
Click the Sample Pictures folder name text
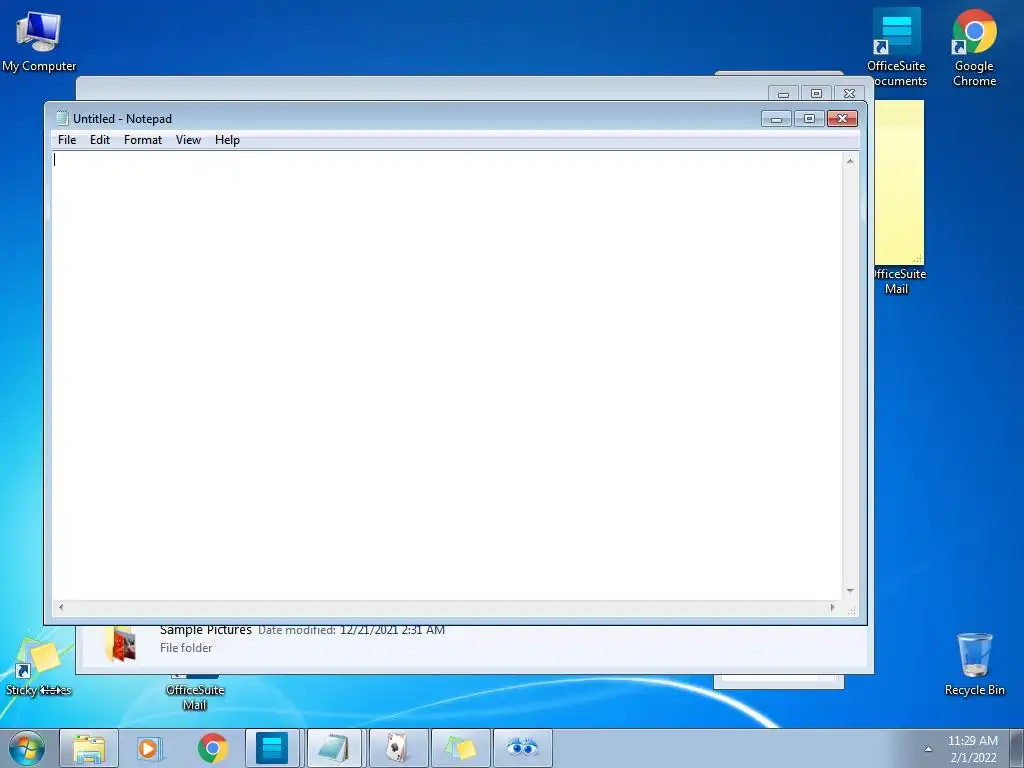(x=206, y=630)
